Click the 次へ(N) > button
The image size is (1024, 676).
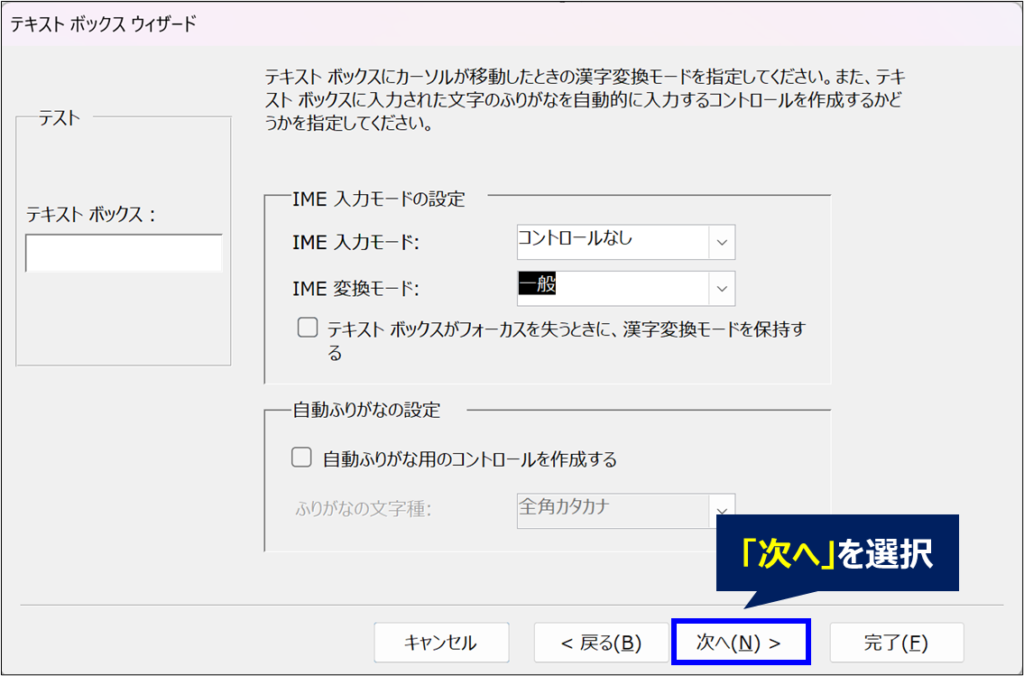click(x=740, y=643)
